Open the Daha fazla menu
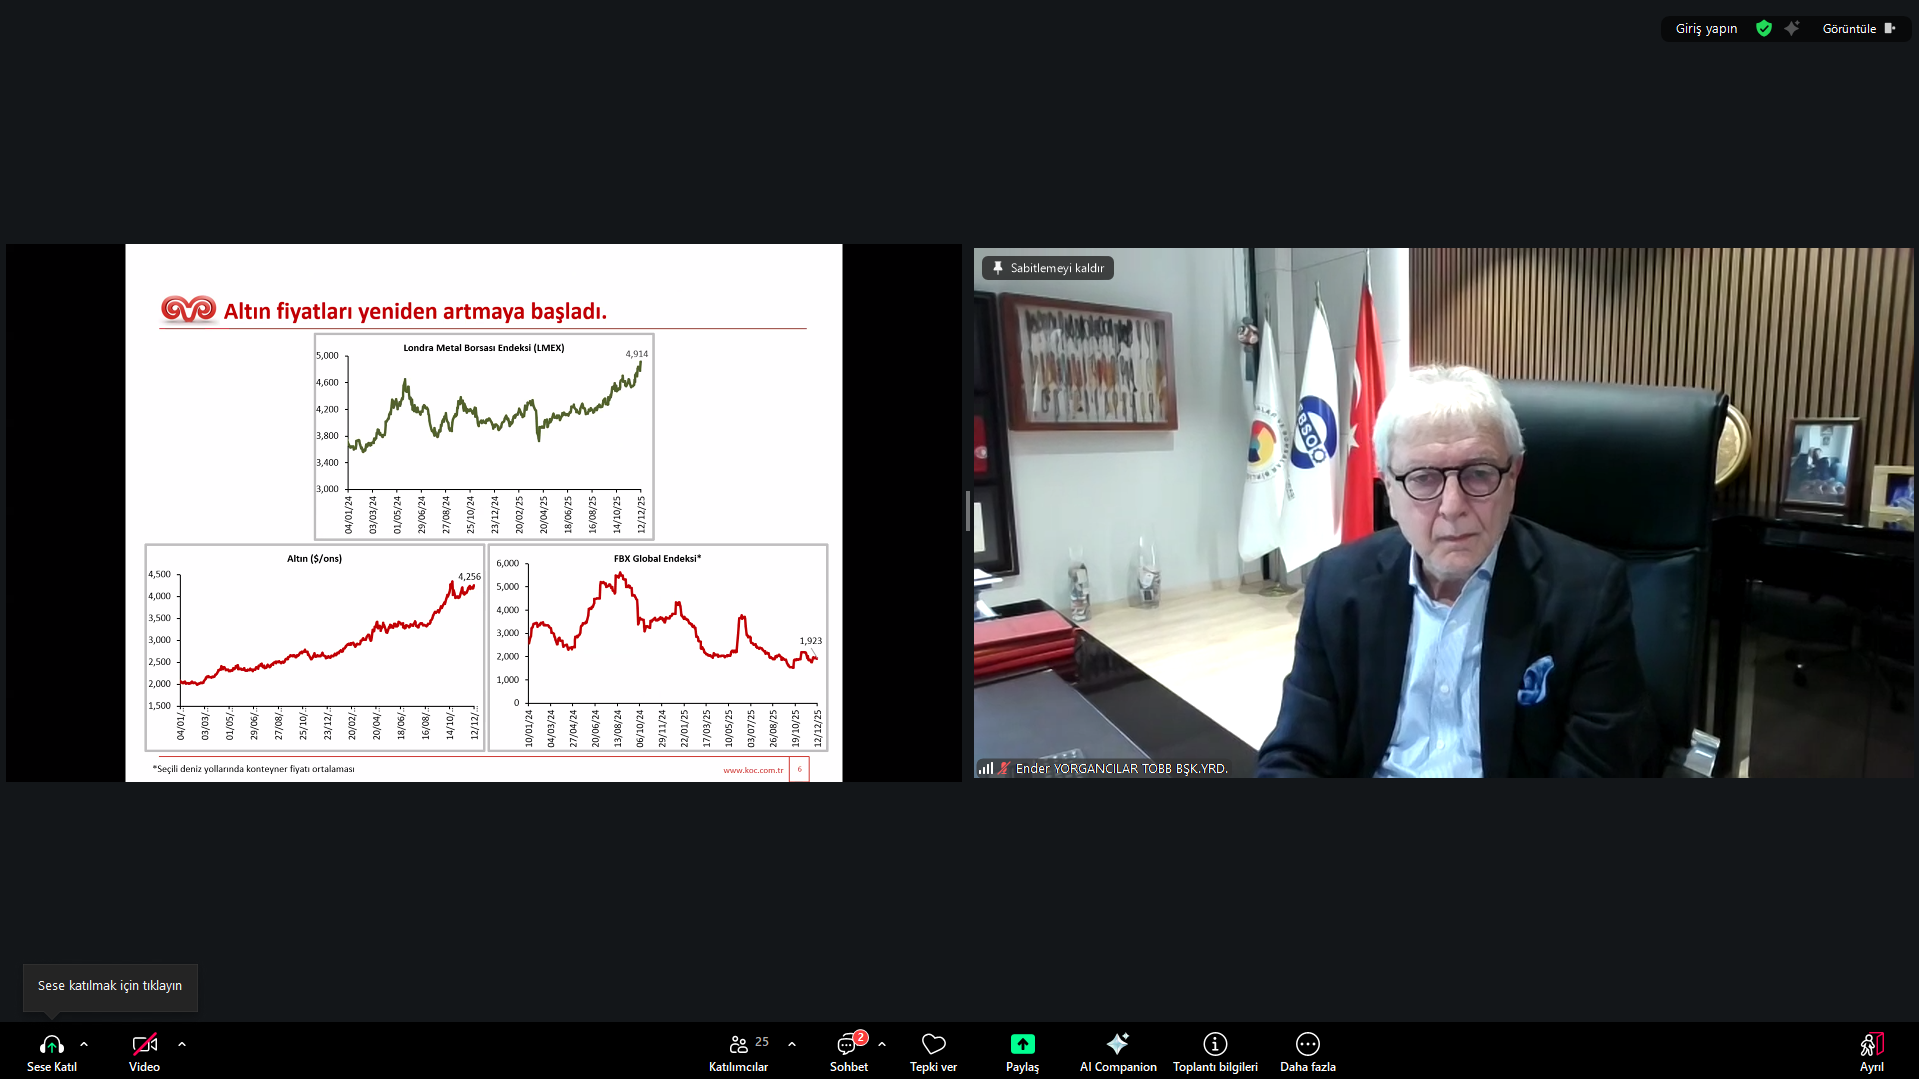This screenshot has width=1919, height=1079. pyautogui.click(x=1307, y=1045)
